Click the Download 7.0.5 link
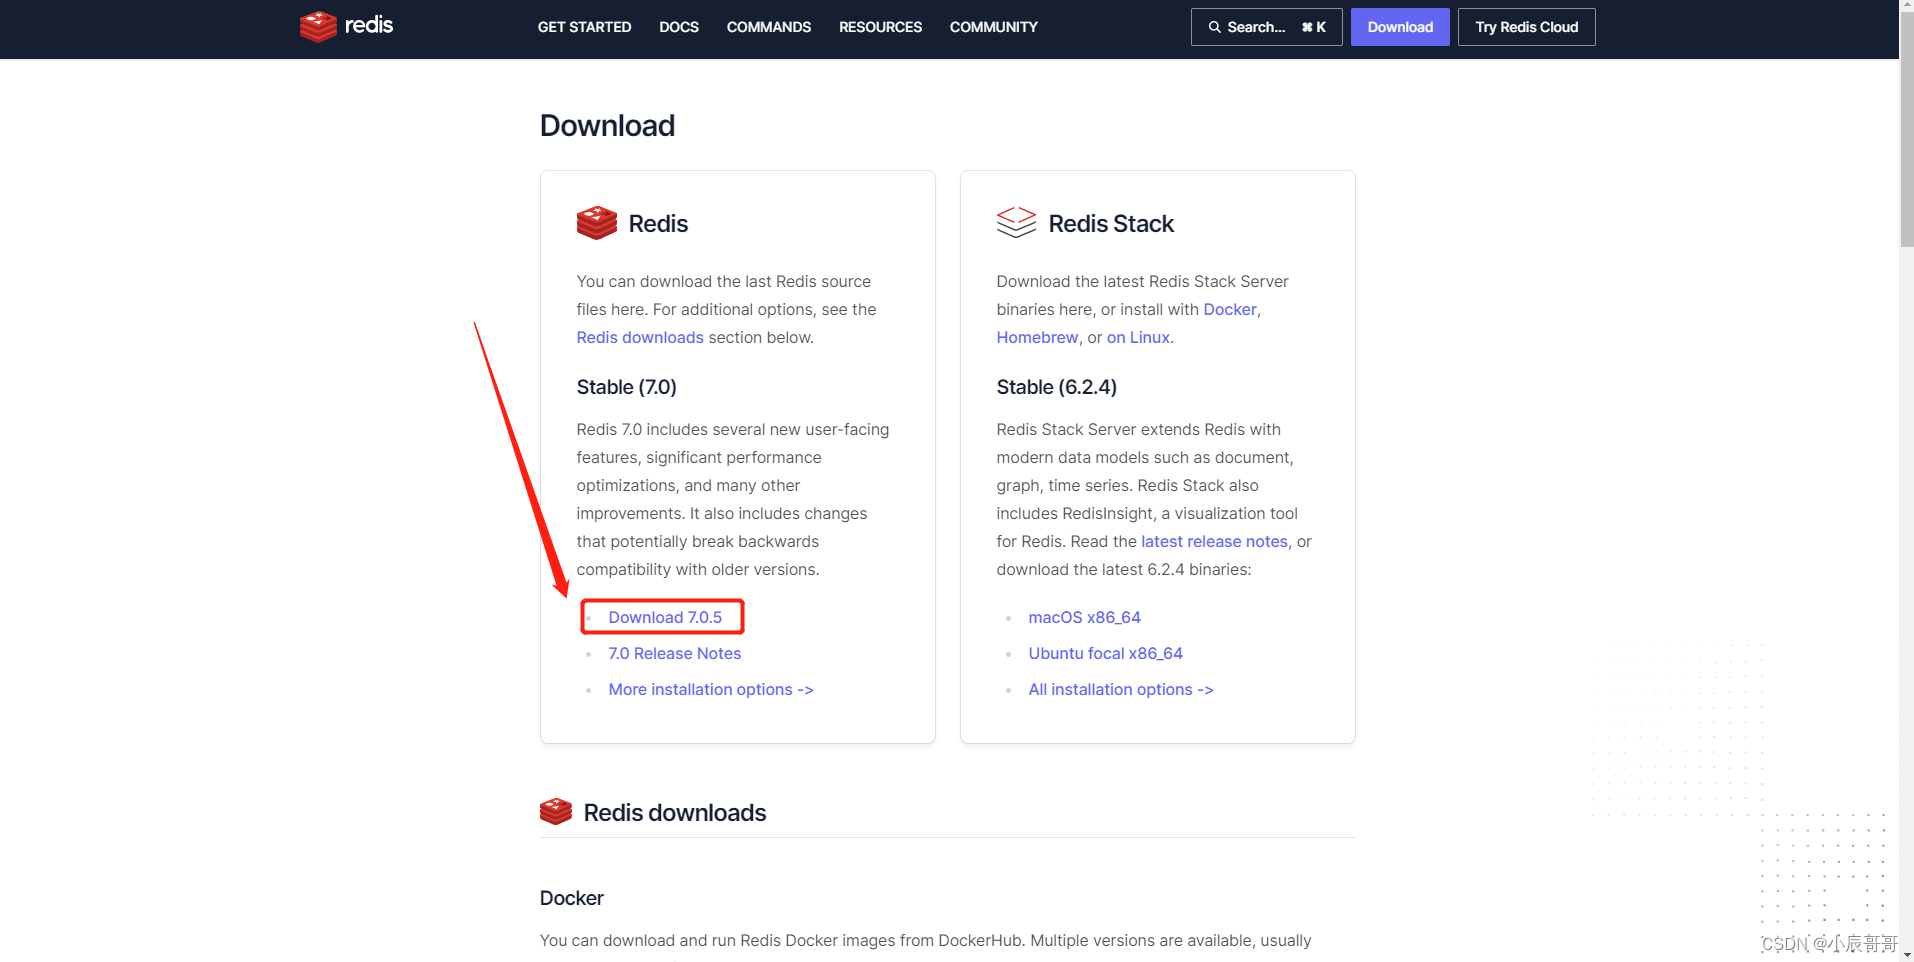Screen dimensions: 1914x962 click(665, 617)
